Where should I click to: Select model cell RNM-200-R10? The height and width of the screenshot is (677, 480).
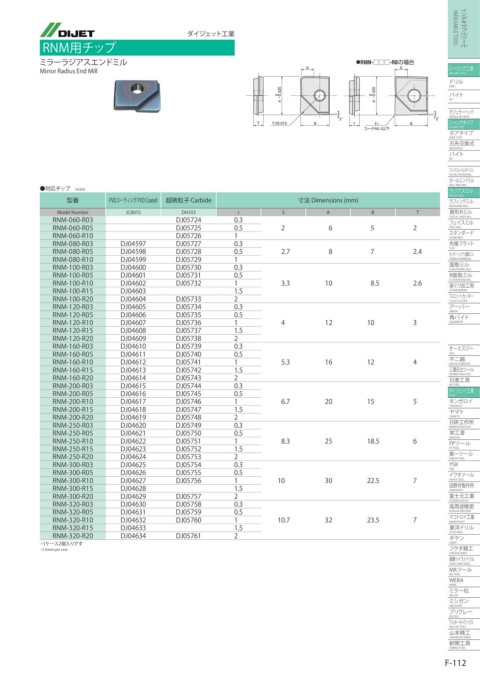coord(73,402)
